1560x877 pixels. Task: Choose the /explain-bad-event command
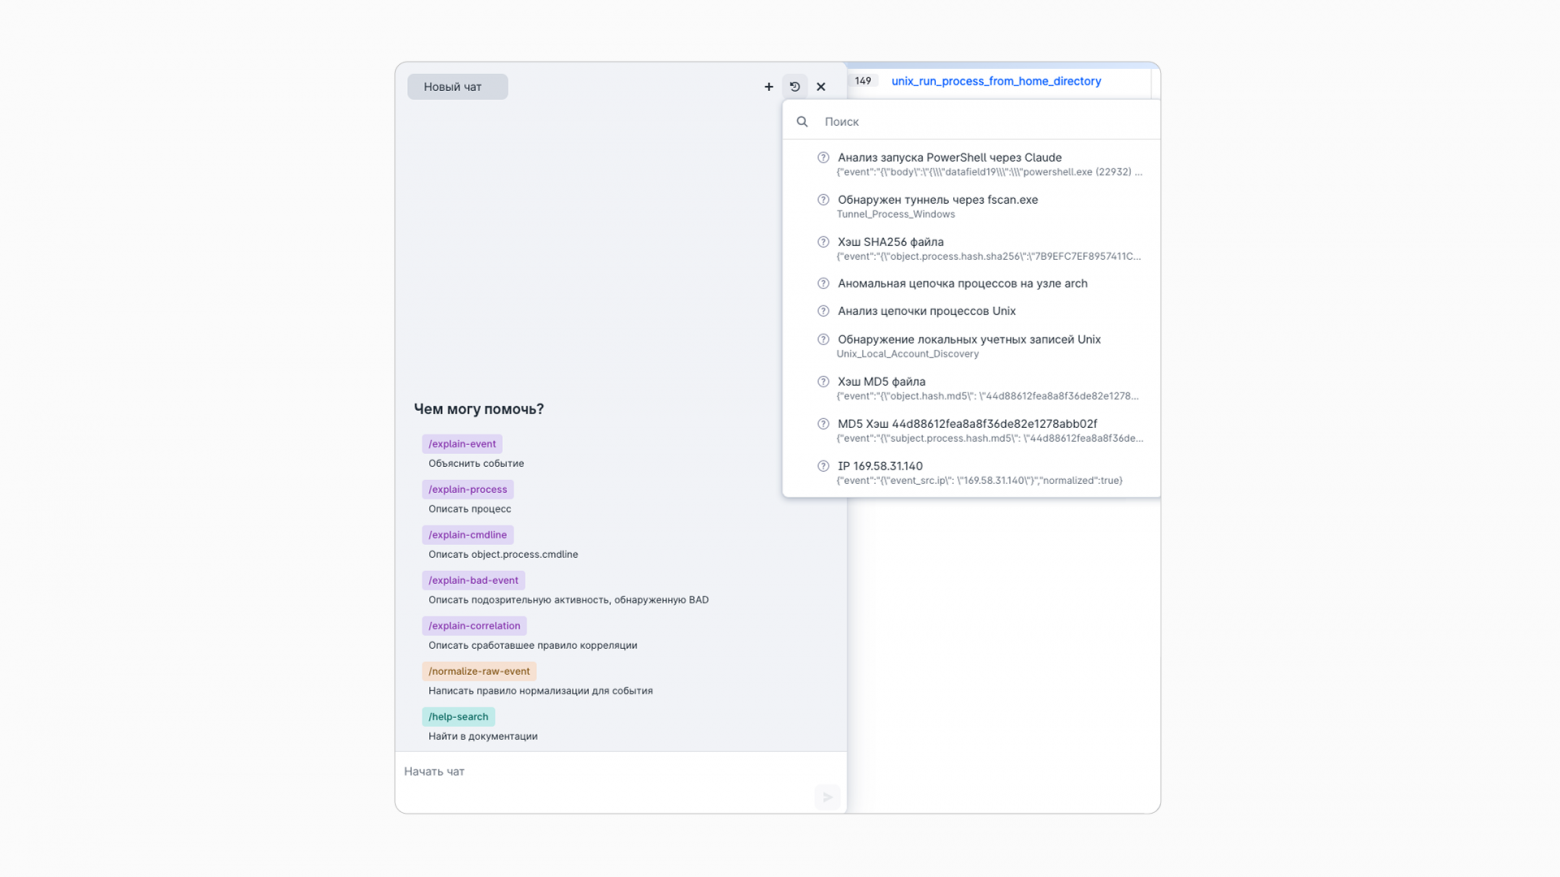click(x=473, y=581)
